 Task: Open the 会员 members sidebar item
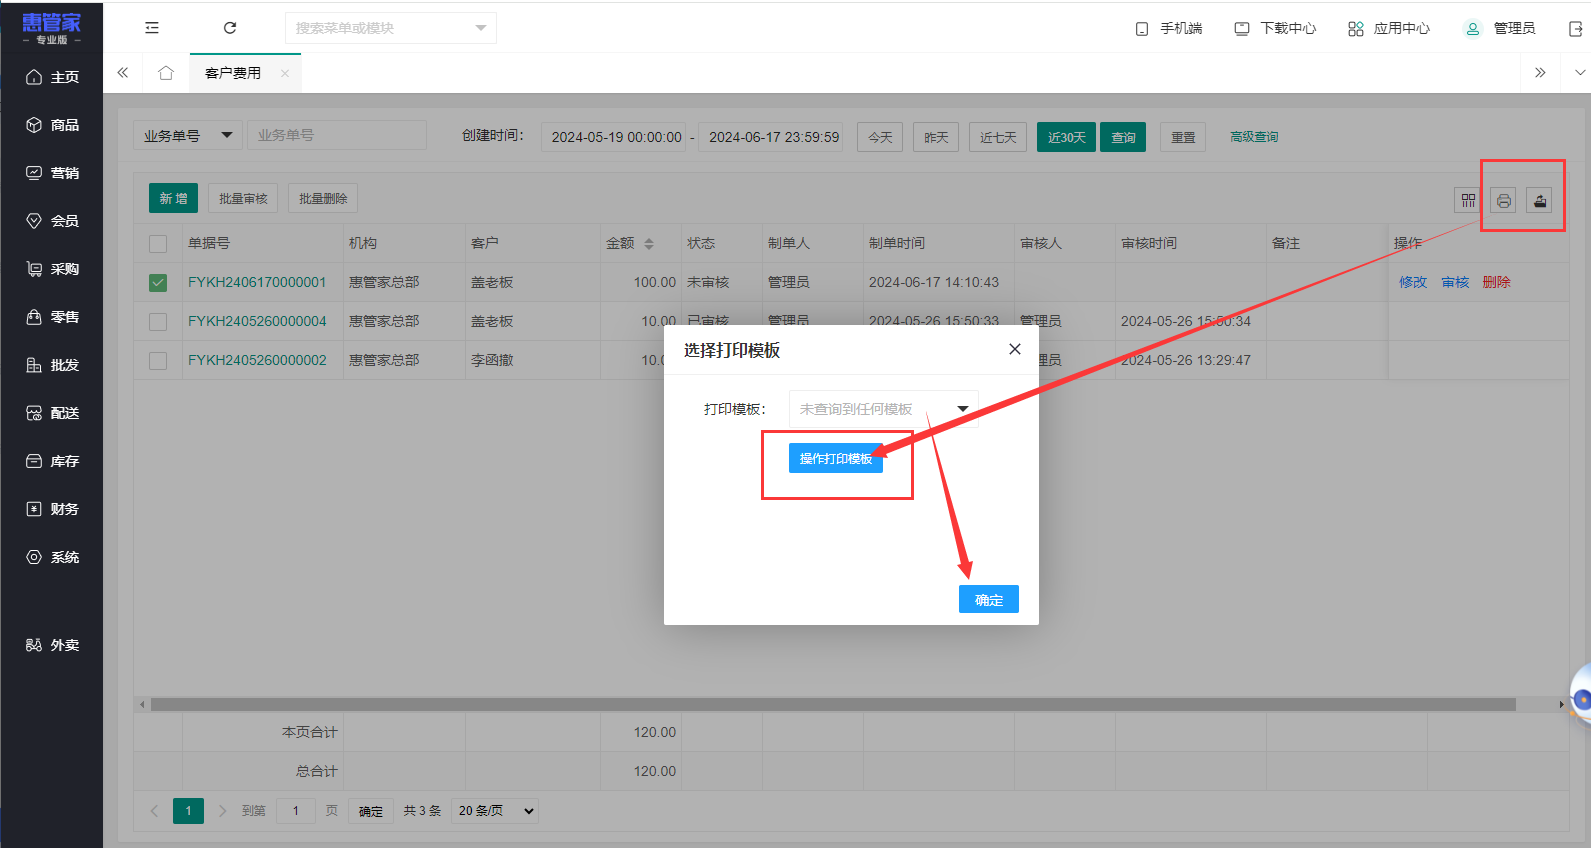[52, 221]
